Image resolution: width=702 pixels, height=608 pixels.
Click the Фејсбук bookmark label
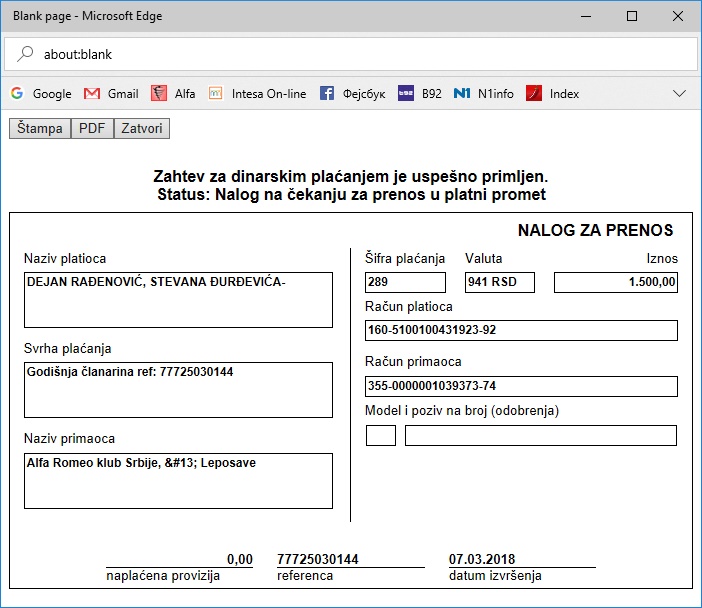click(364, 94)
